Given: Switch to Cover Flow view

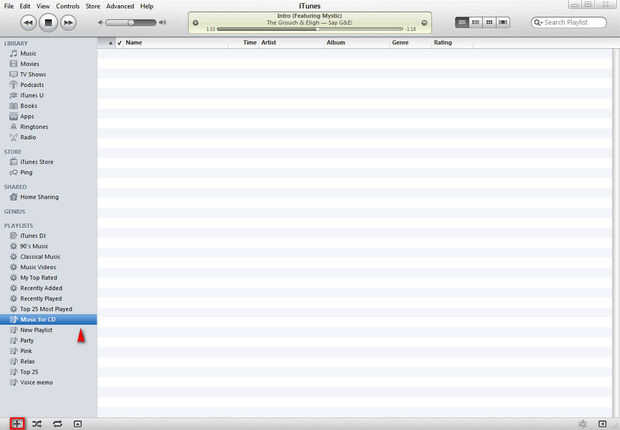Looking at the screenshot, I should 503,23.
